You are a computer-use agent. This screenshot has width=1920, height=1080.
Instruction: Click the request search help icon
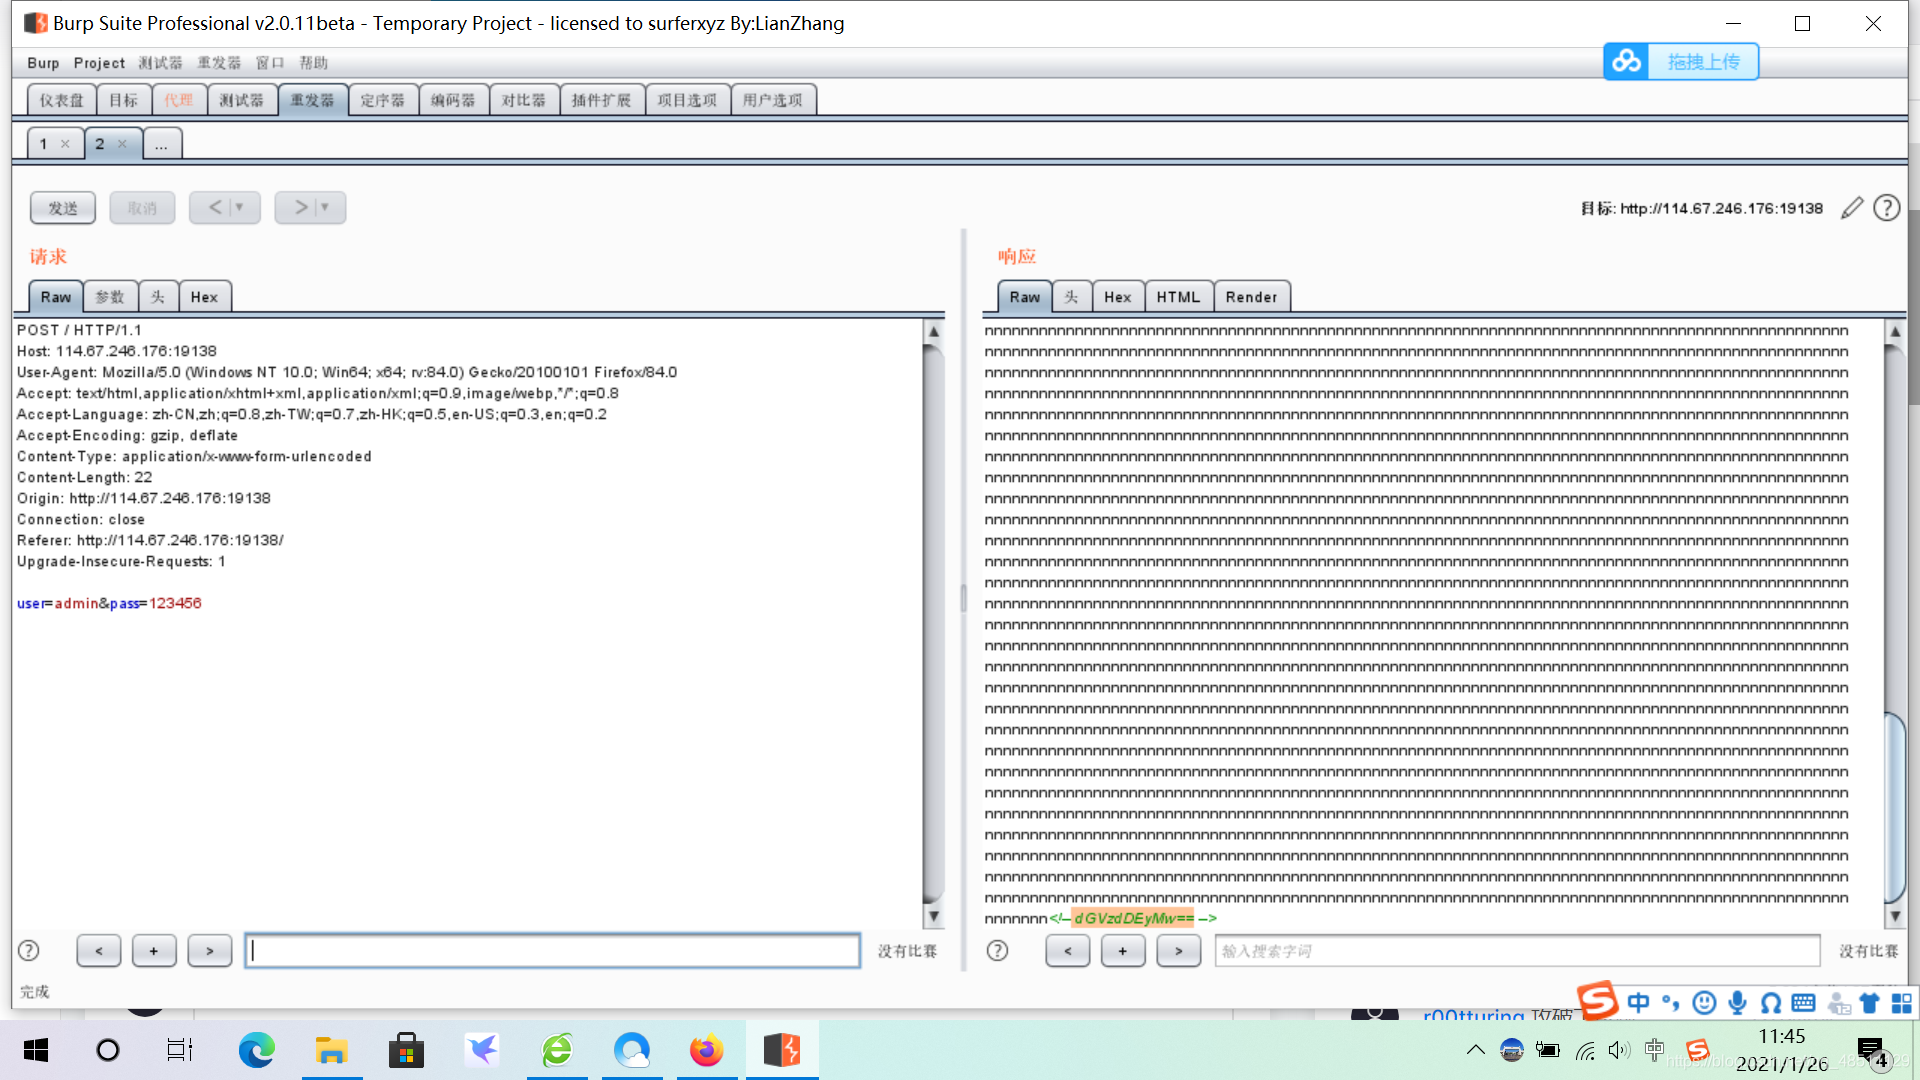pos(29,951)
